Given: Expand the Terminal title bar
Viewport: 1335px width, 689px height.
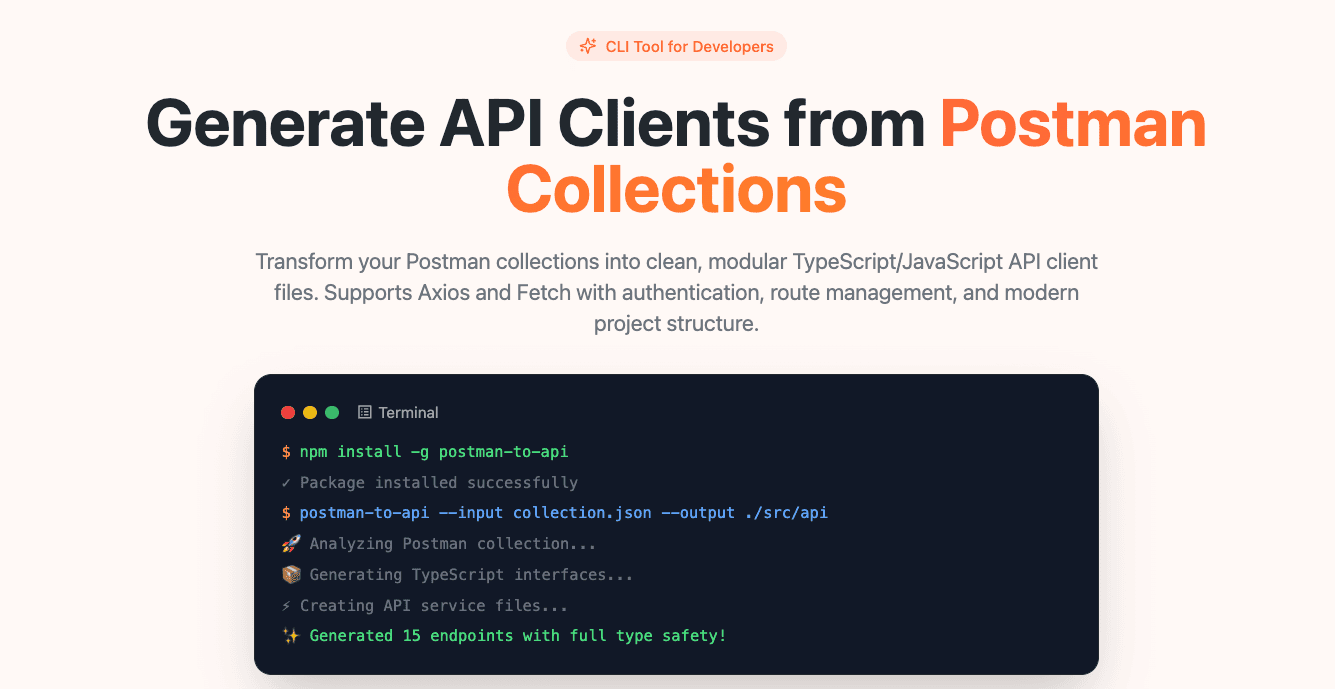Looking at the screenshot, I should (x=676, y=412).
